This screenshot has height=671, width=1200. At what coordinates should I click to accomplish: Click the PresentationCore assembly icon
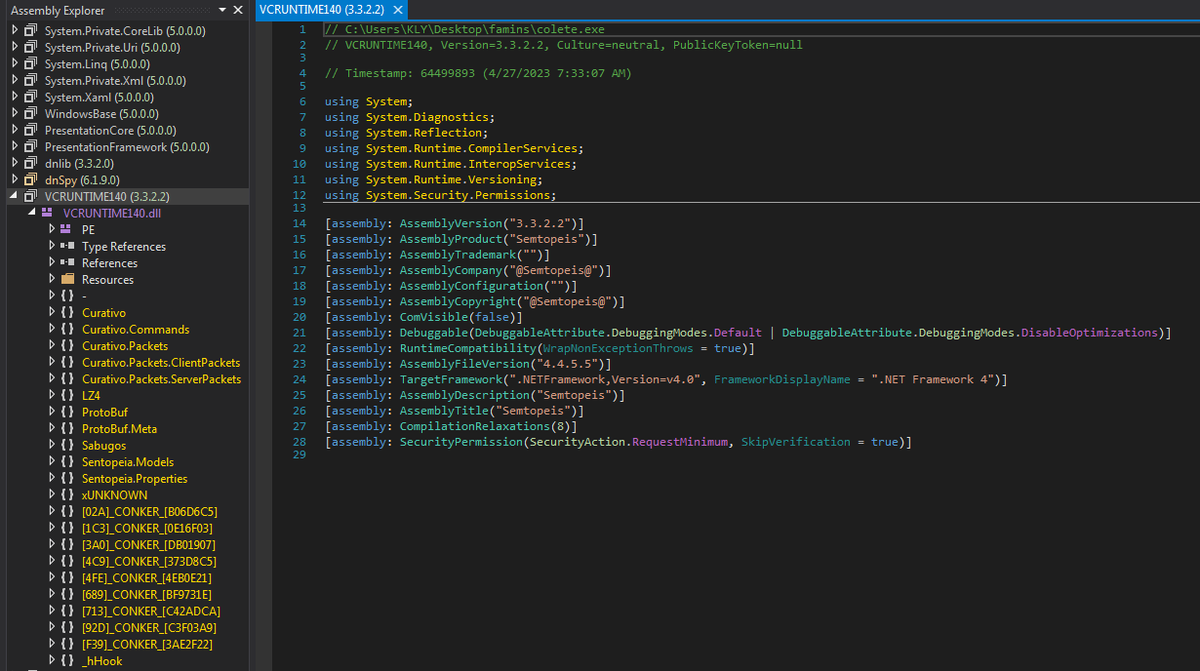click(31, 130)
